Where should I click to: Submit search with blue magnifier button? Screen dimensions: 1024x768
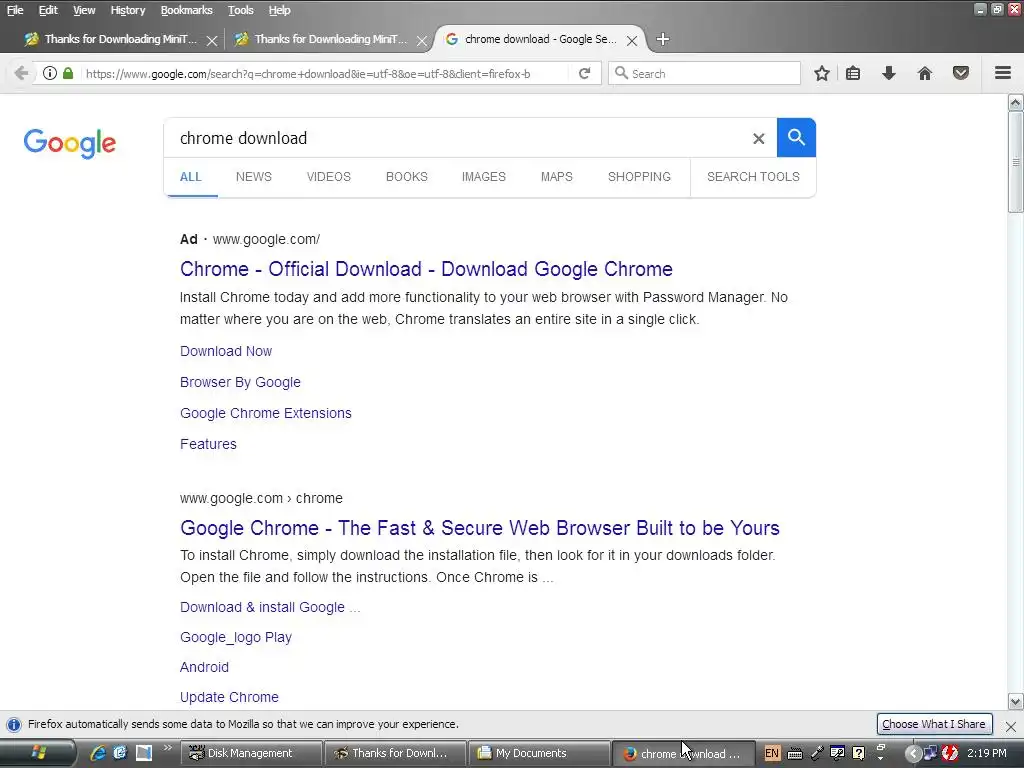796,138
